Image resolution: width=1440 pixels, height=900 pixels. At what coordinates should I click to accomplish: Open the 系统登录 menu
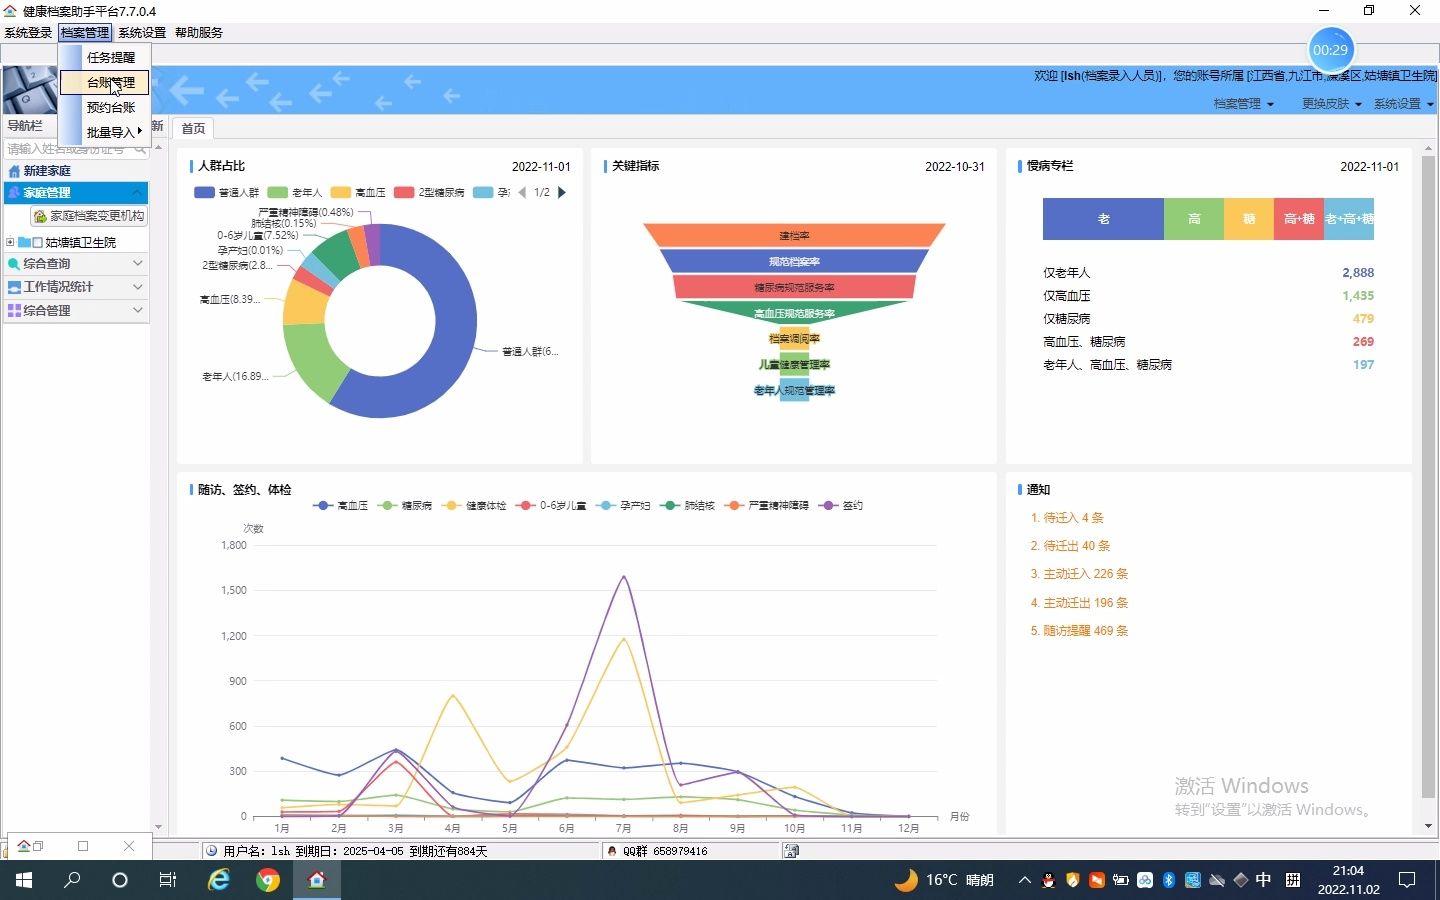(x=28, y=33)
